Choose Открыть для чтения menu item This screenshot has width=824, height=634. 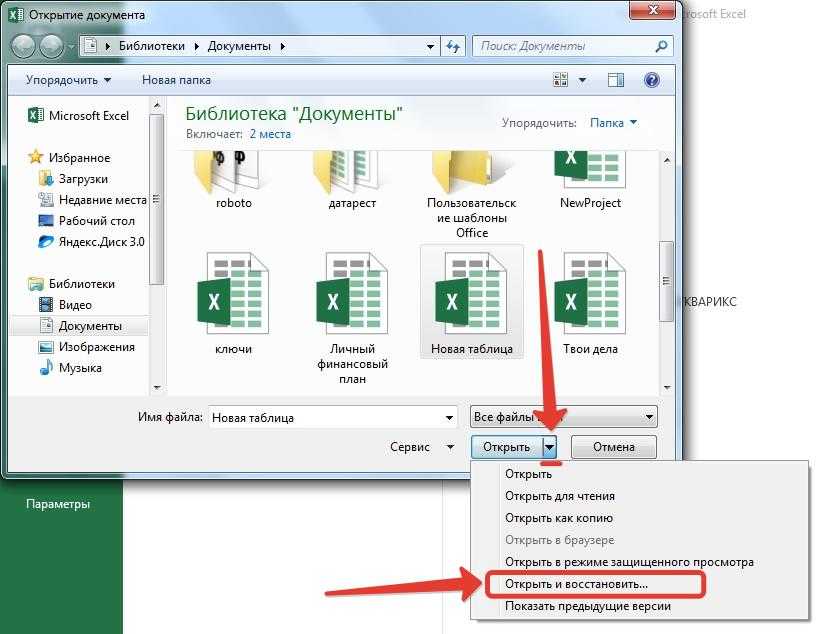560,496
